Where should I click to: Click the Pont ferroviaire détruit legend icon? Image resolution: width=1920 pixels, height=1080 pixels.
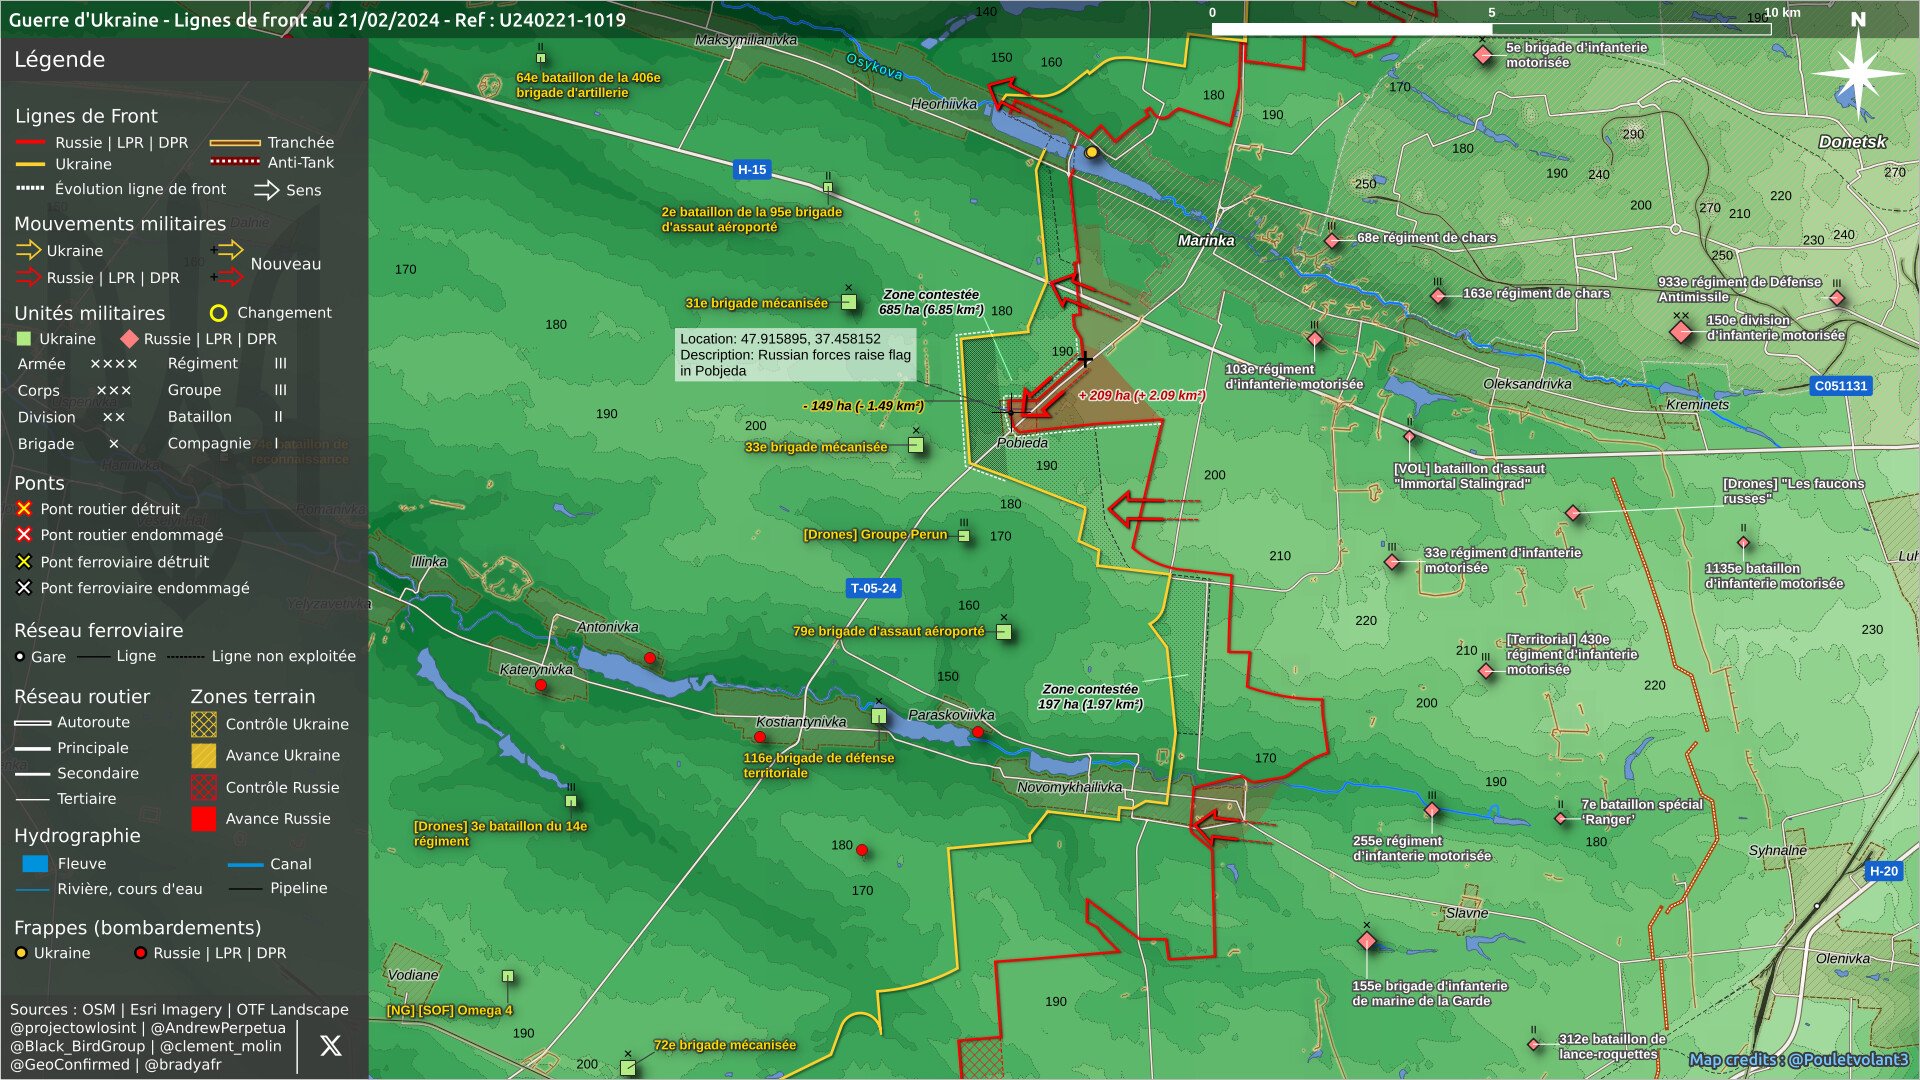click(x=24, y=562)
